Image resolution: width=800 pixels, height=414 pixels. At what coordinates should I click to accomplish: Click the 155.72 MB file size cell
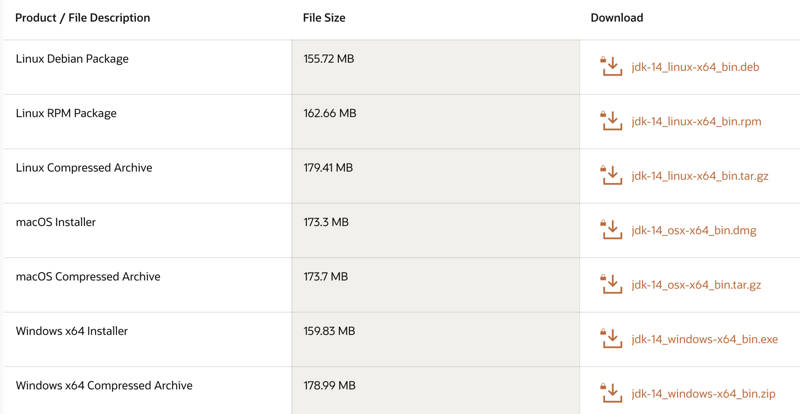pyautogui.click(x=329, y=59)
